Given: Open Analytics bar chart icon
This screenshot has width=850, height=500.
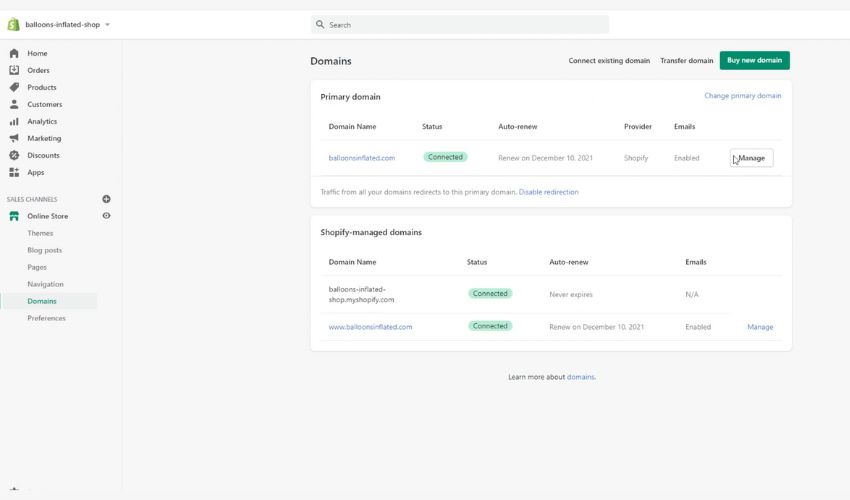Looking at the screenshot, I should point(14,121).
